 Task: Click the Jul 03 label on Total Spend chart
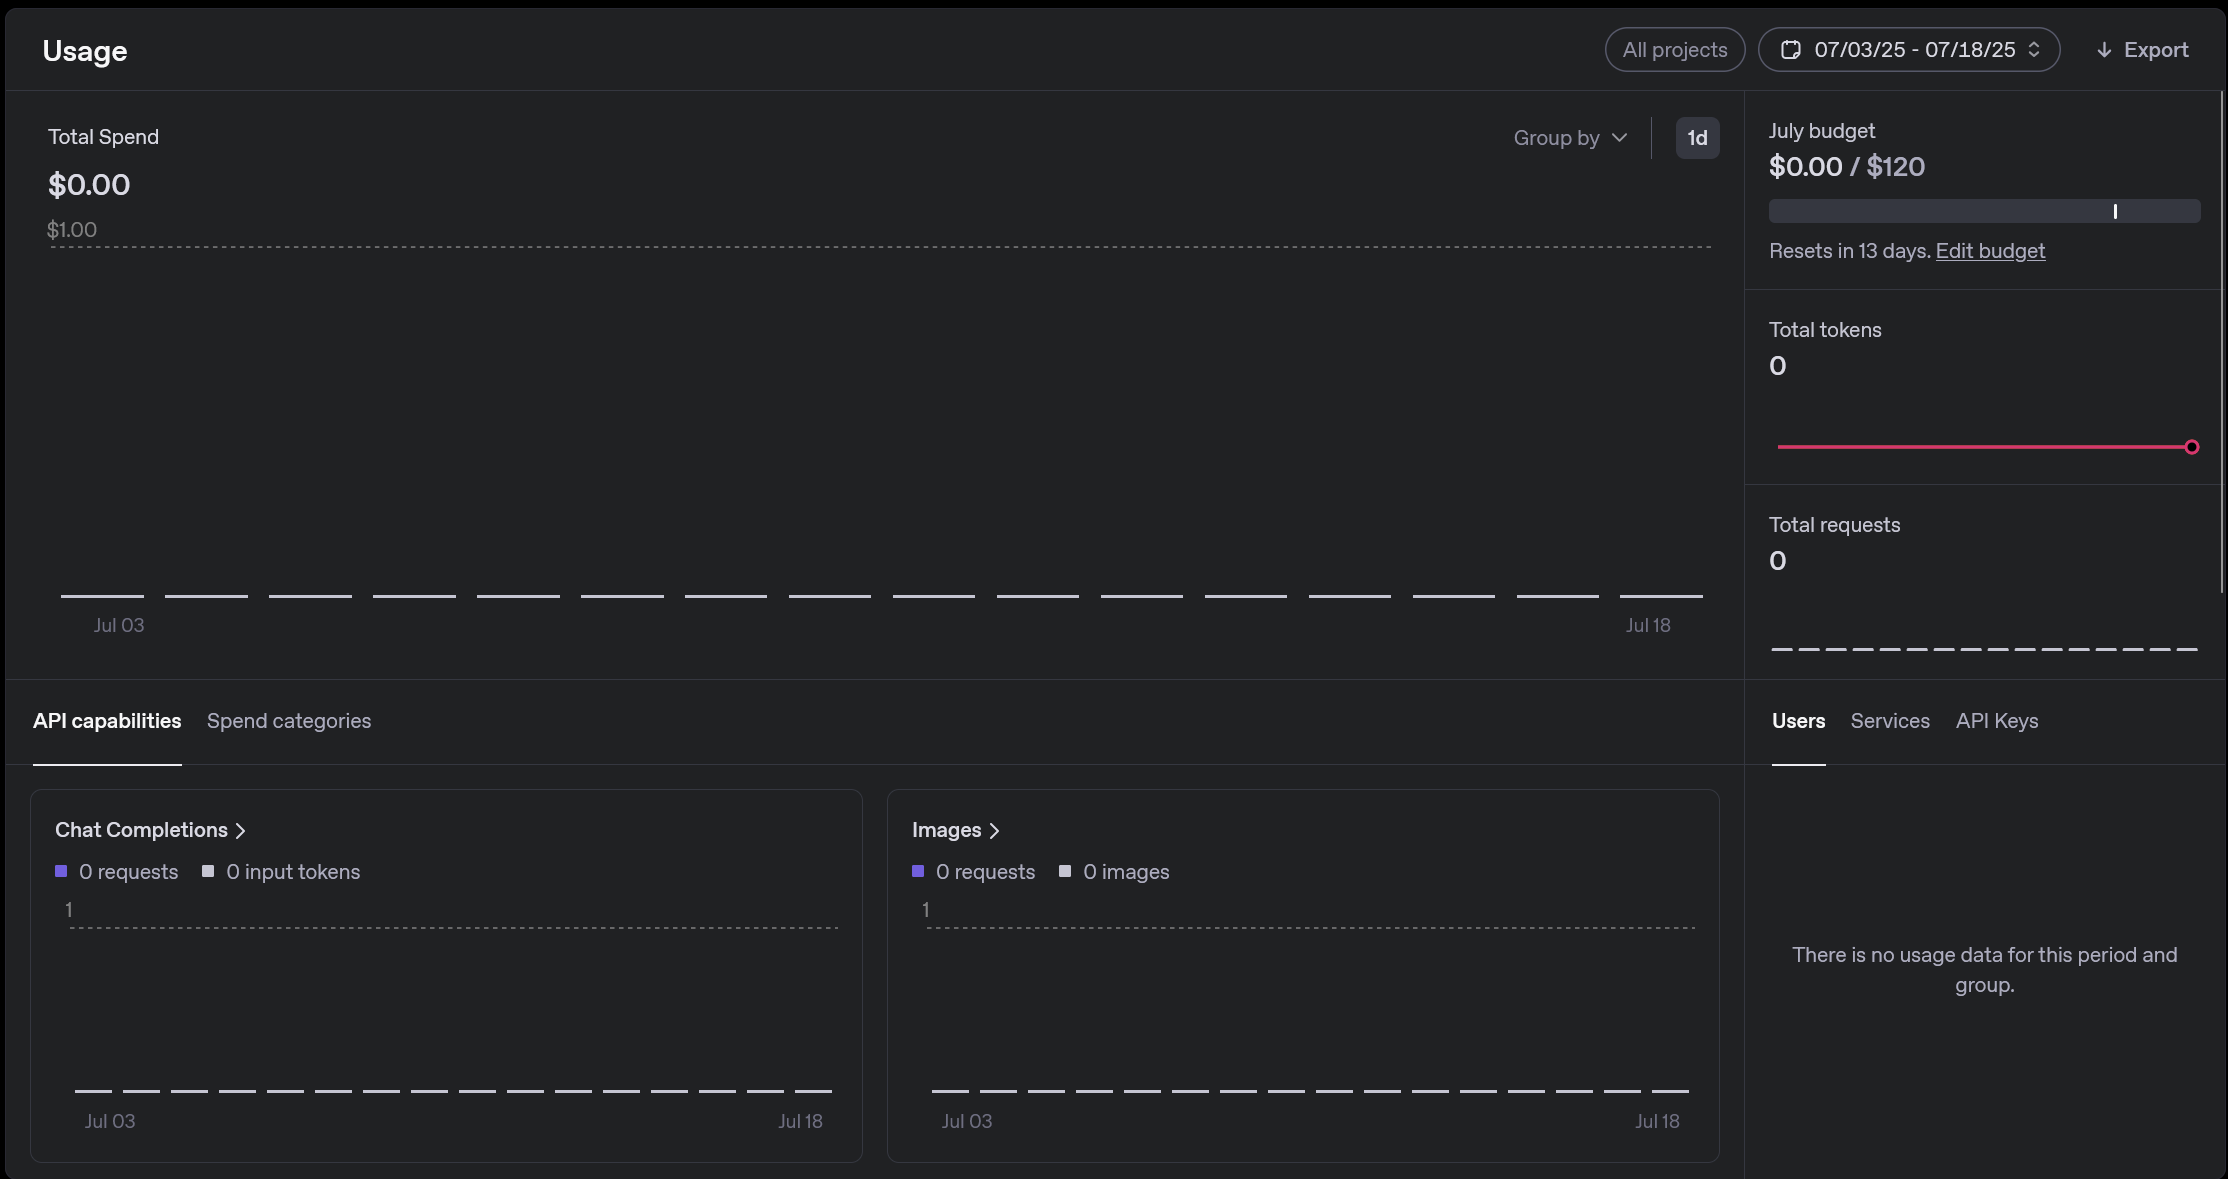119,625
